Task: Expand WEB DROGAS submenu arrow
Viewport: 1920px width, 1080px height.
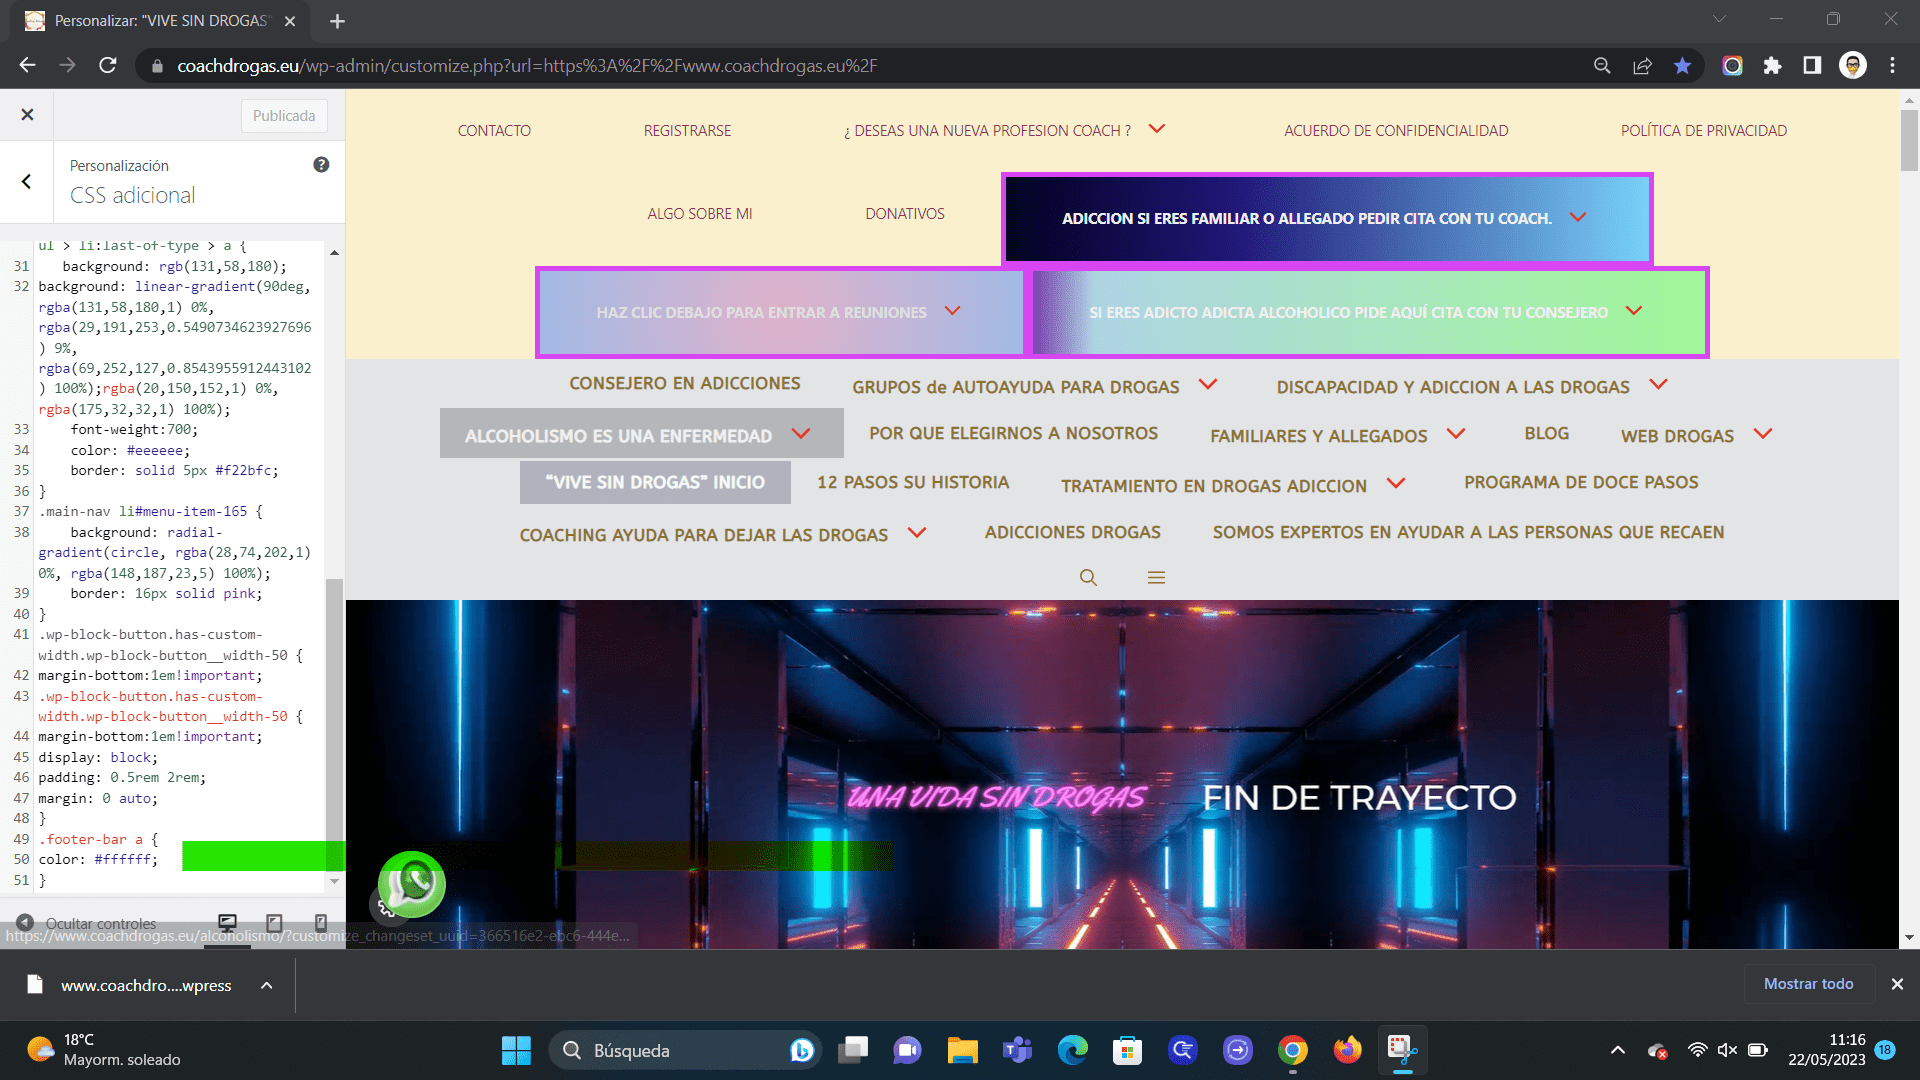Action: (1763, 433)
